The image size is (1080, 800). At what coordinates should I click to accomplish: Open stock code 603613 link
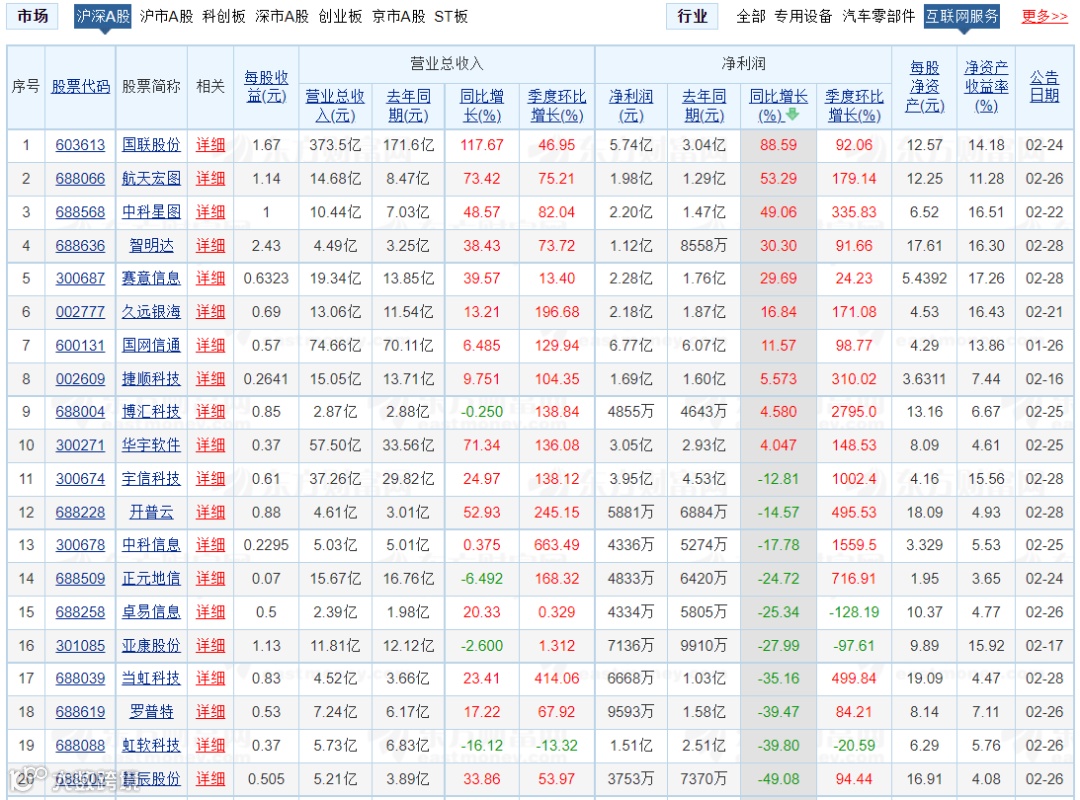pos(81,145)
